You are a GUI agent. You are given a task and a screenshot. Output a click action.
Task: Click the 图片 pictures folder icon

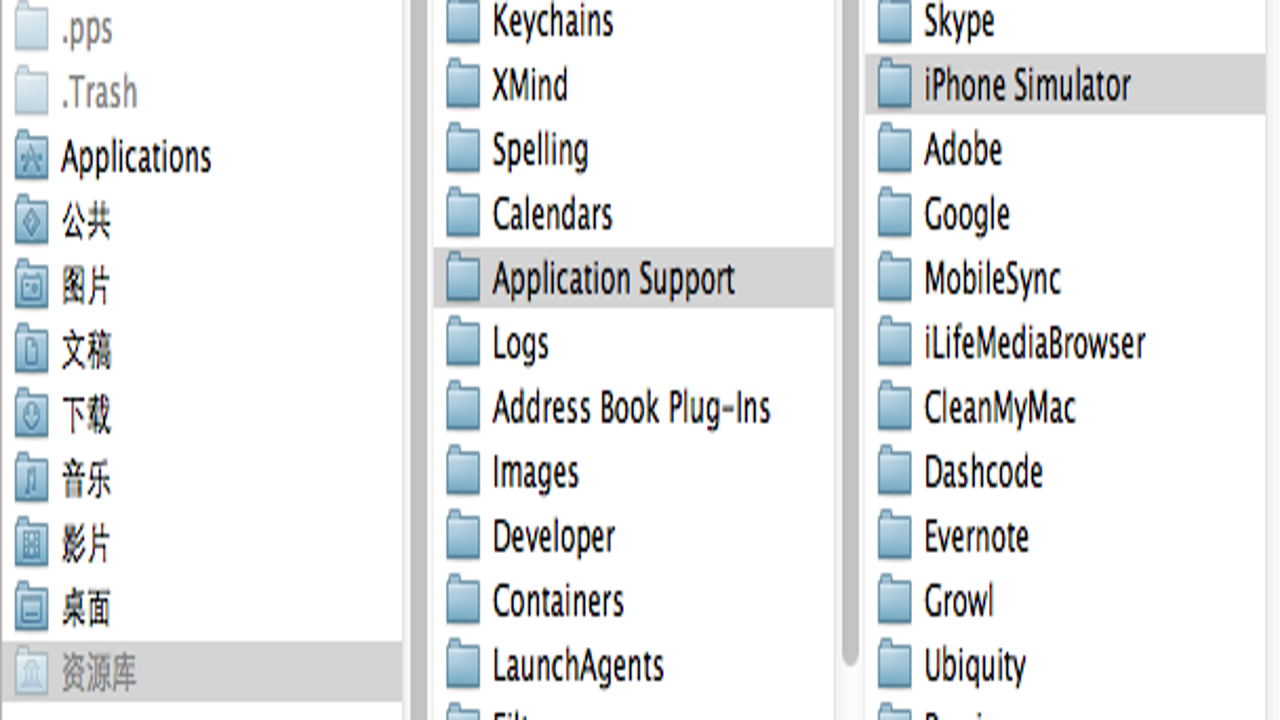coord(32,287)
